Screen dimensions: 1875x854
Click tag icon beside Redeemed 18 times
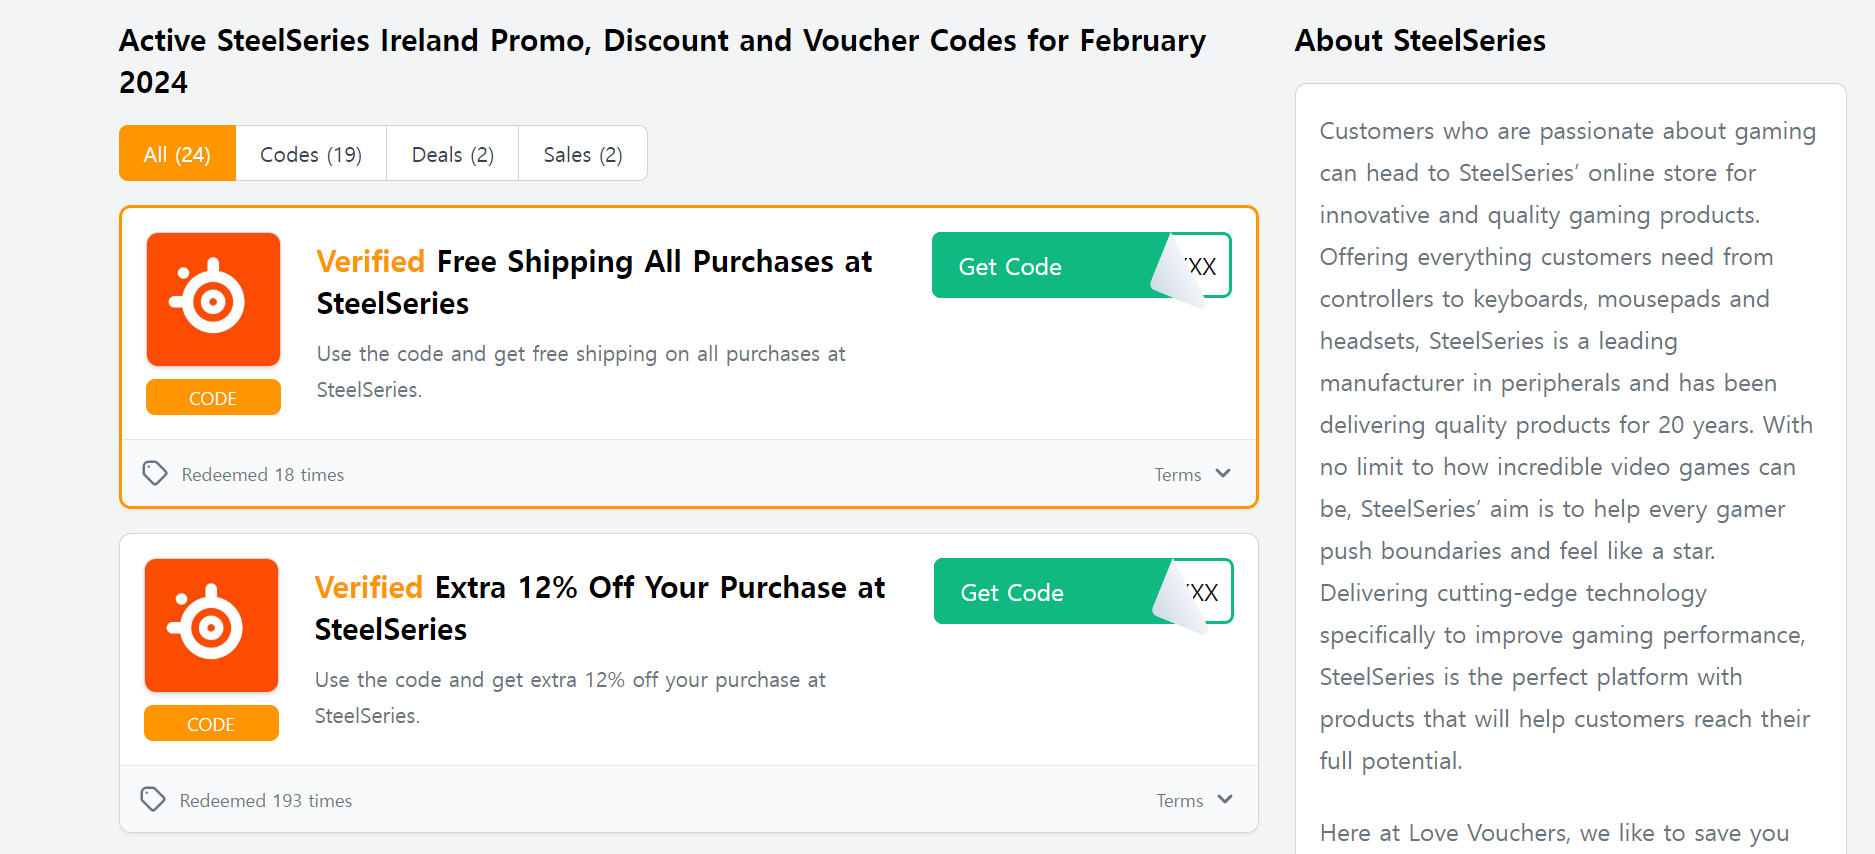[155, 473]
